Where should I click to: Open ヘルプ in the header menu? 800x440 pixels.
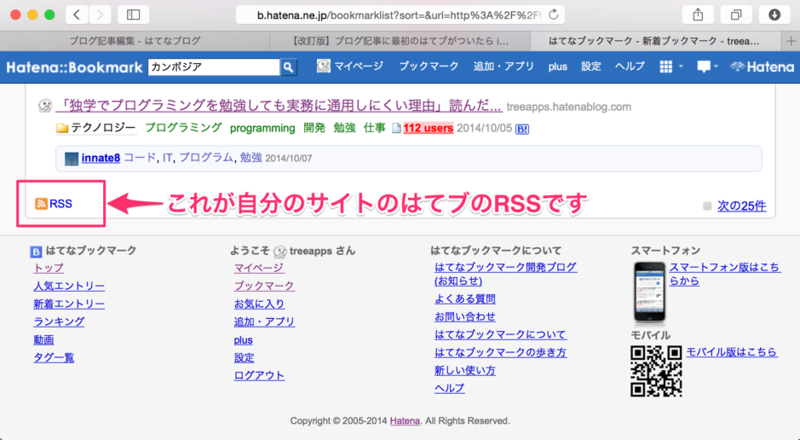tap(630, 66)
